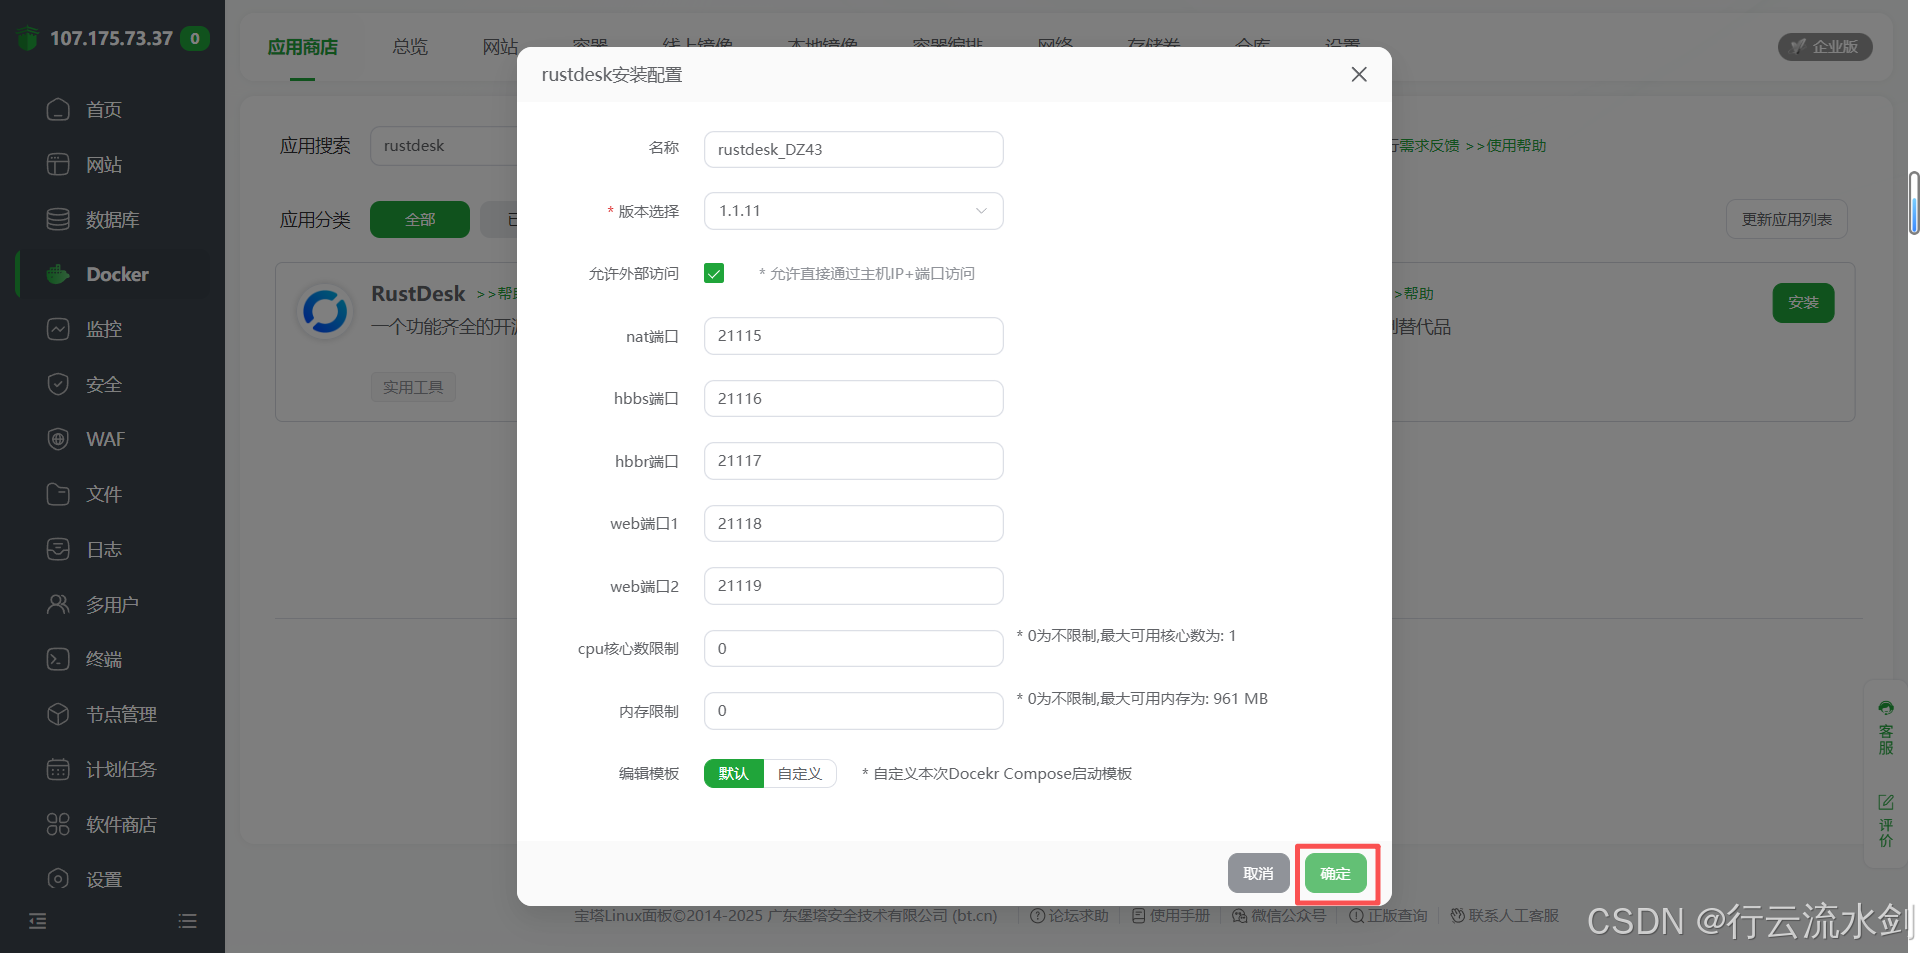Uncheck the allow external access (允许外部访问) checkbox
Image resolution: width=1920 pixels, height=954 pixels.
714,273
